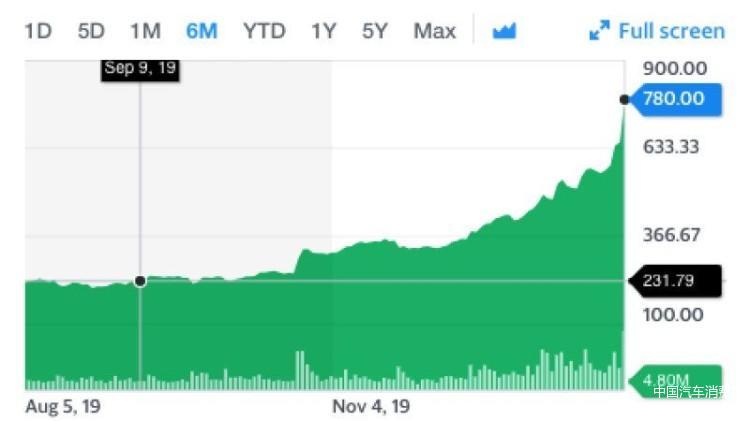Switch chart to 1Y range
750x421 pixels.
tap(324, 32)
